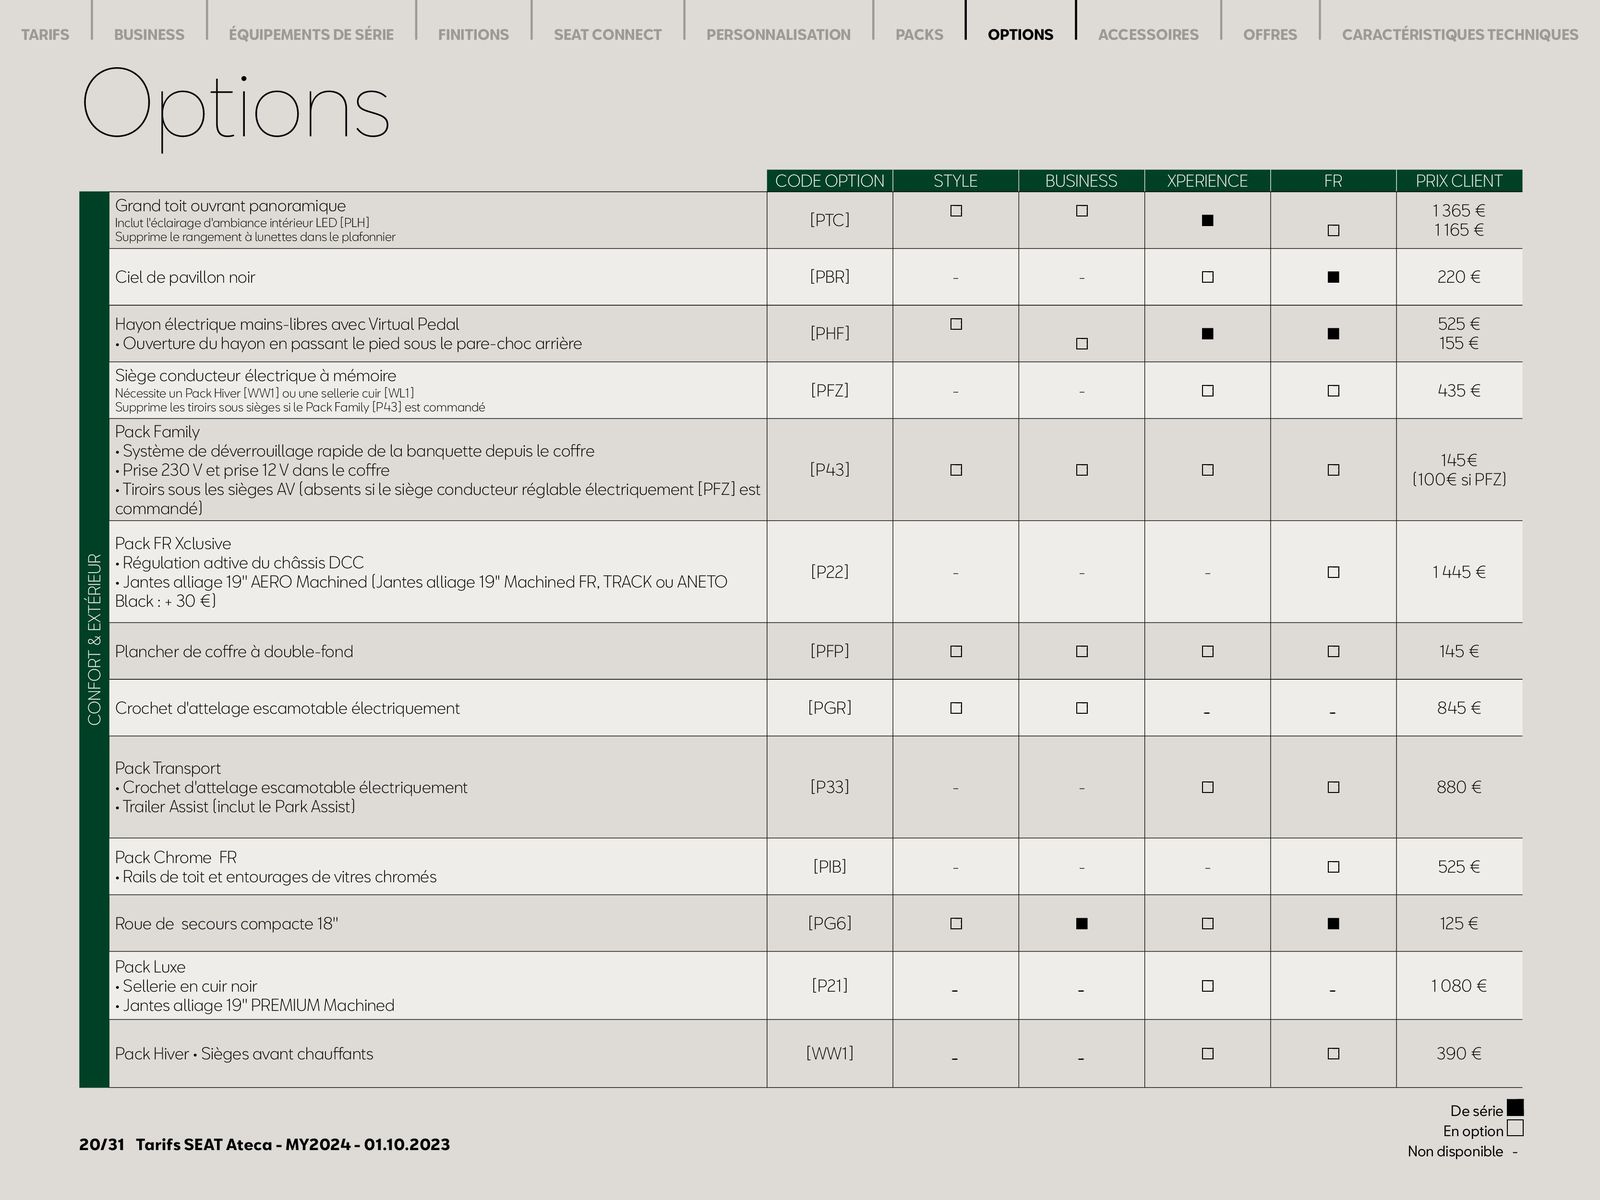Select 'Pack Transport' row title
The image size is (1600, 1200).
(168, 768)
